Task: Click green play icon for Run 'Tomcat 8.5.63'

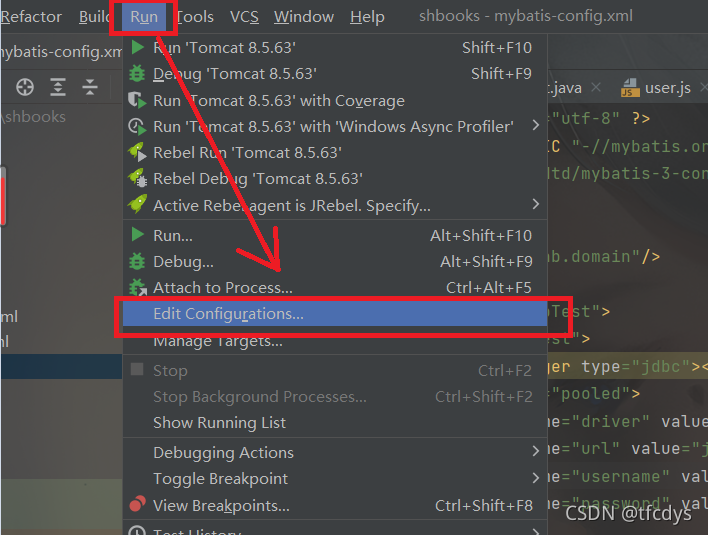Action: tap(137, 47)
